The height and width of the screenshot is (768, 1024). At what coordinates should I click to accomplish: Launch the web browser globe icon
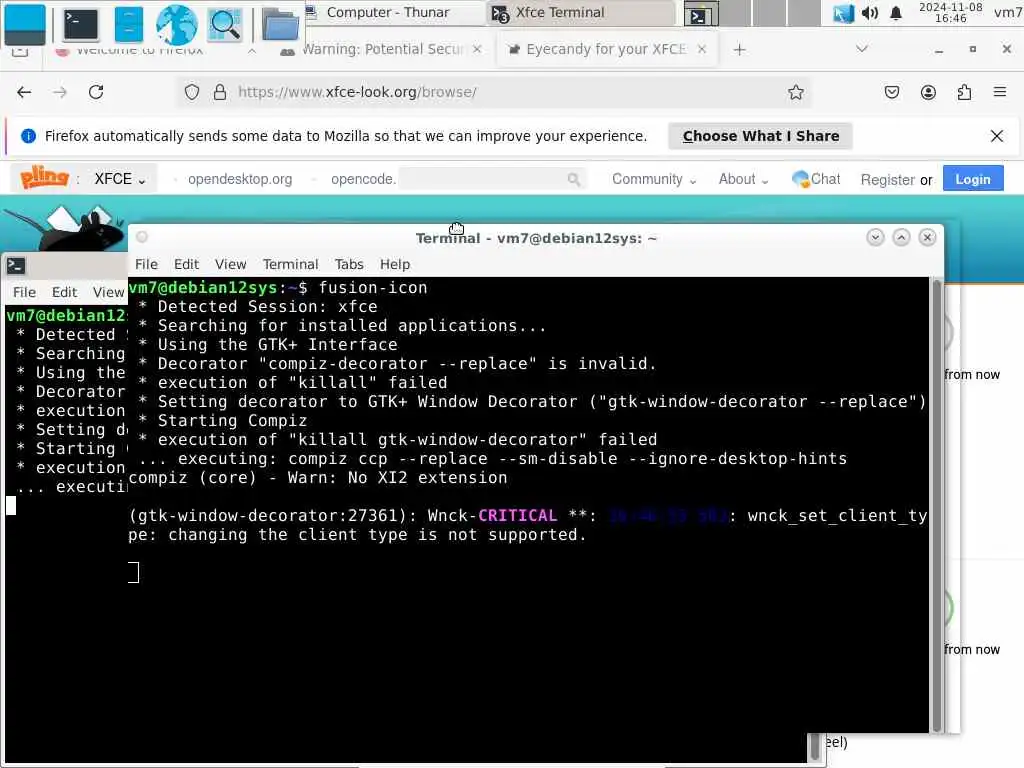pos(176,24)
